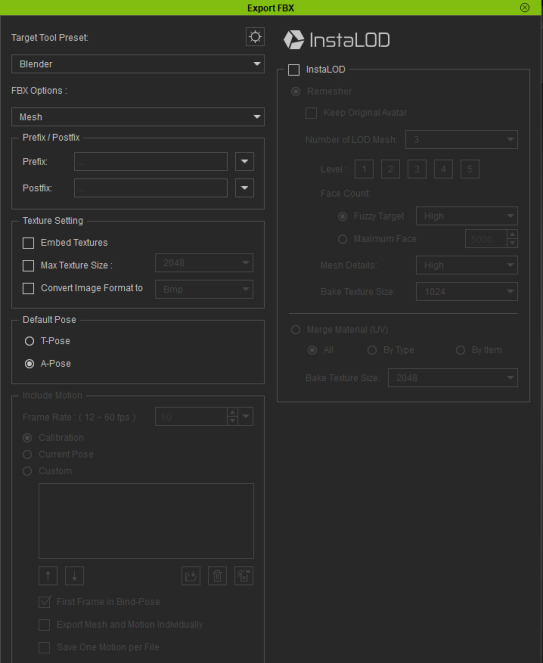This screenshot has height=663, width=543.
Task: Choose the Merge Material (UV) radio option
Action: coord(296,330)
